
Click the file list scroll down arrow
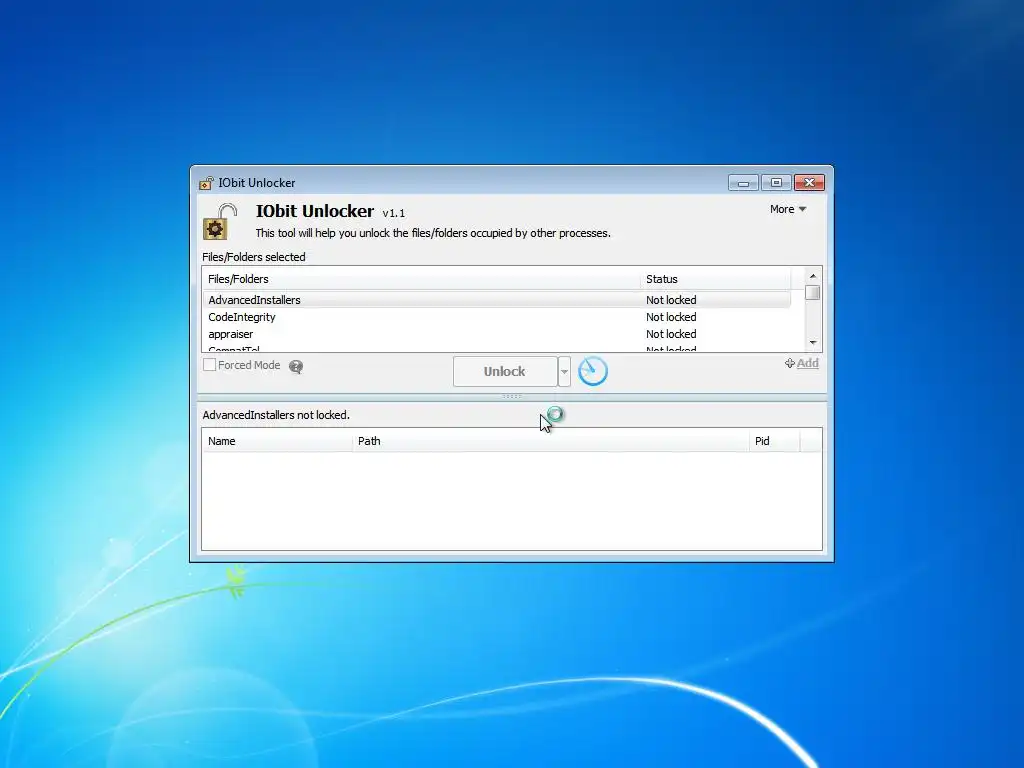813,343
